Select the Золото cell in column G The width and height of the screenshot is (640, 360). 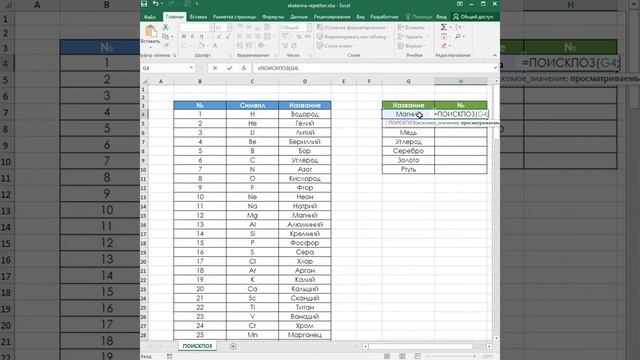pos(408,160)
